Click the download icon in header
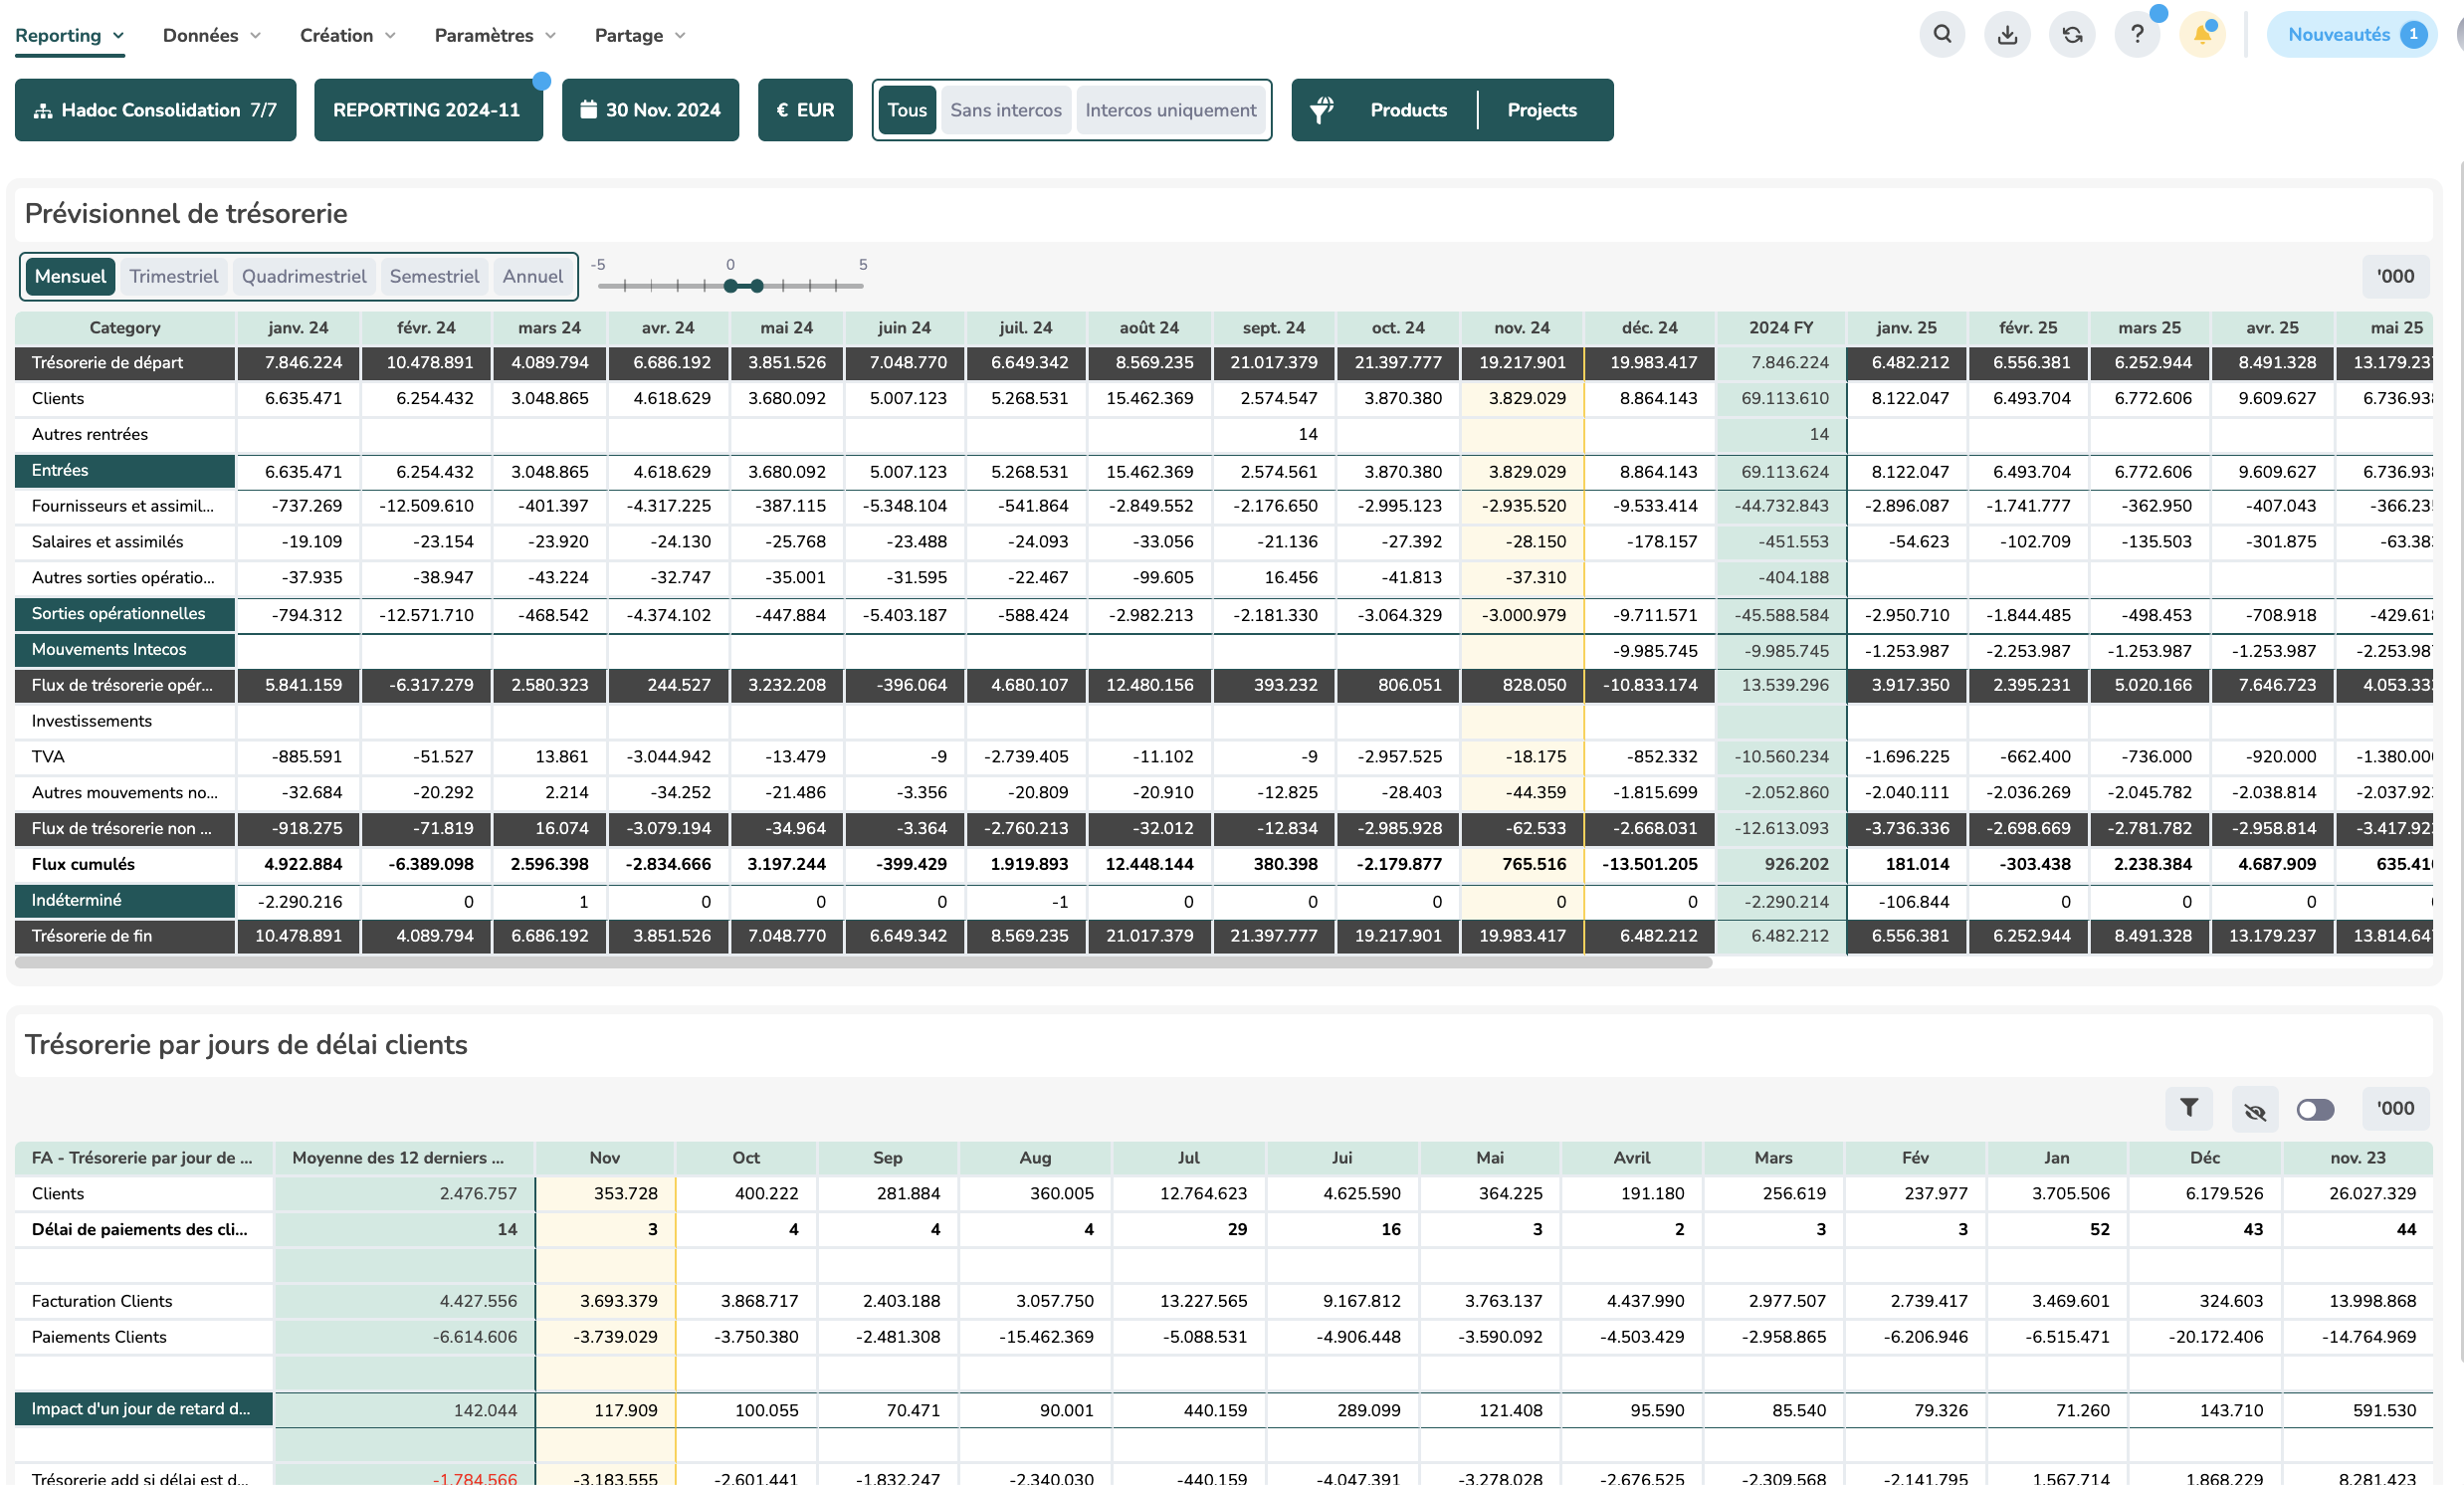The image size is (2464, 1485). click(2007, 35)
